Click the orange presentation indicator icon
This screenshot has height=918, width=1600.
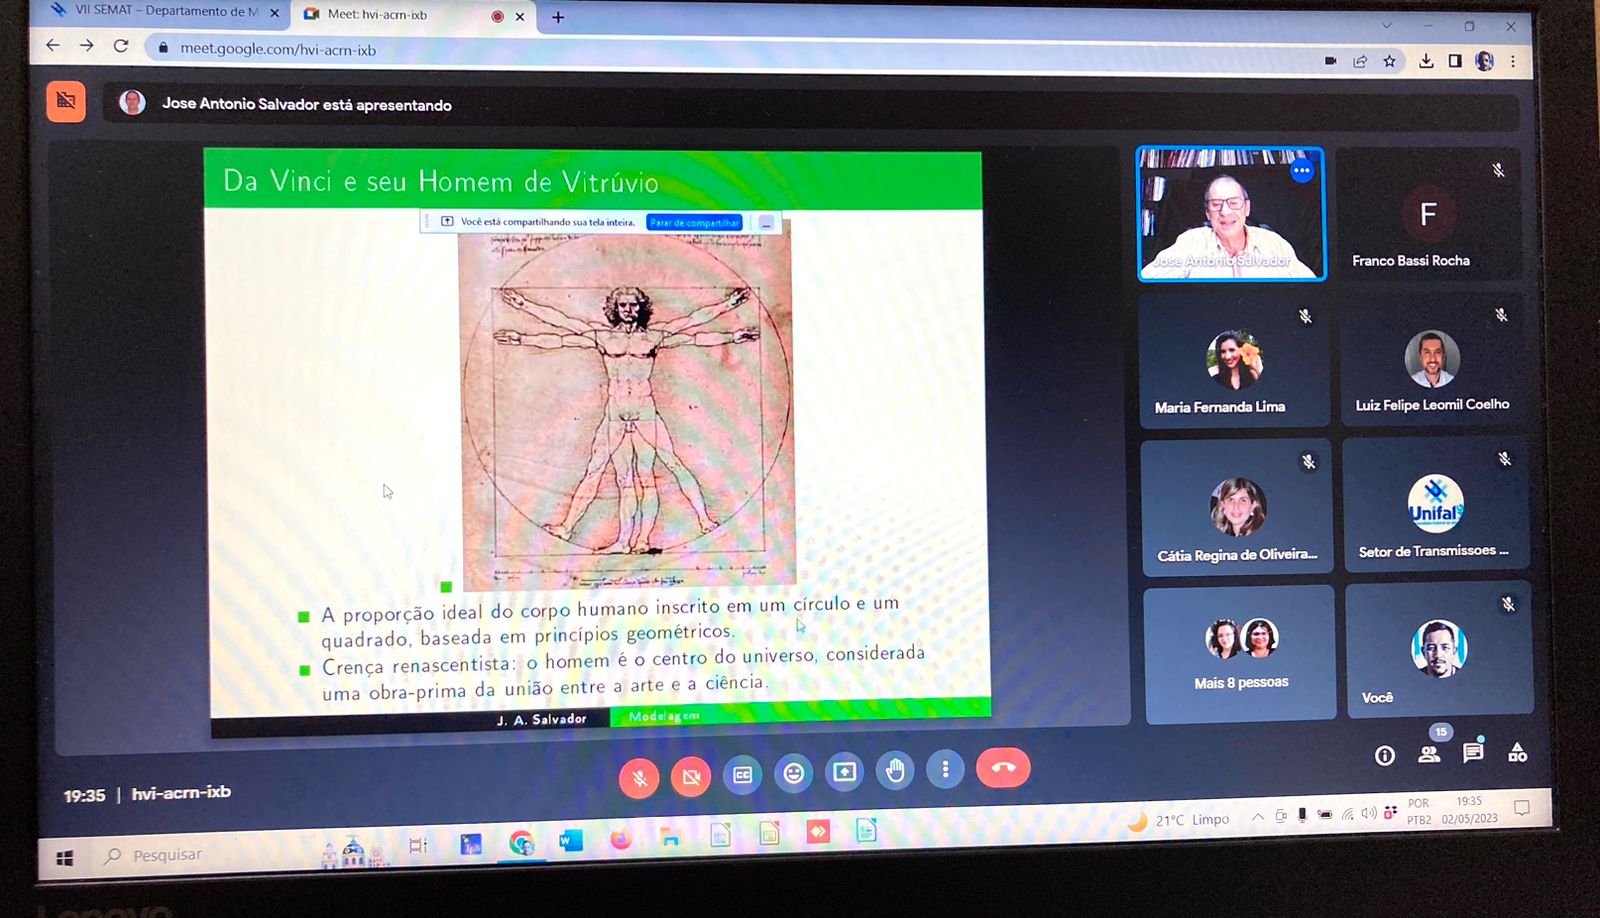tap(66, 101)
